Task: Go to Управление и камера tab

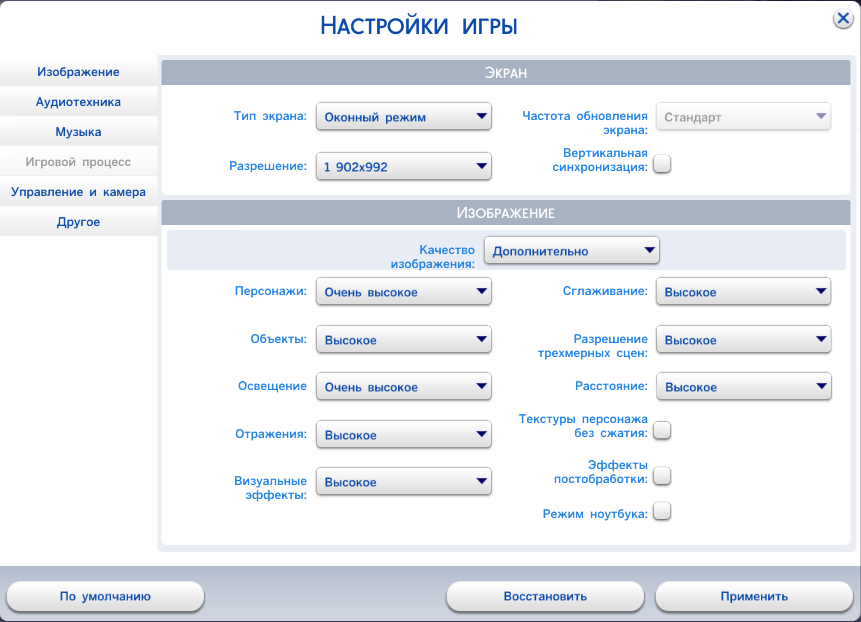Action: point(79,192)
